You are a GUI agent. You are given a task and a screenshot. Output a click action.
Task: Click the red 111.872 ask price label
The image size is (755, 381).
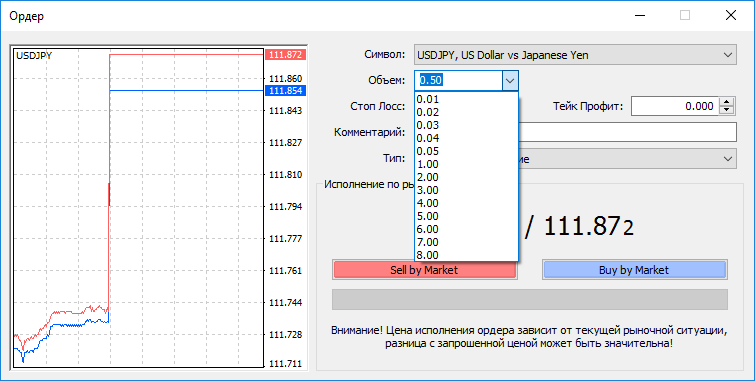pos(286,54)
